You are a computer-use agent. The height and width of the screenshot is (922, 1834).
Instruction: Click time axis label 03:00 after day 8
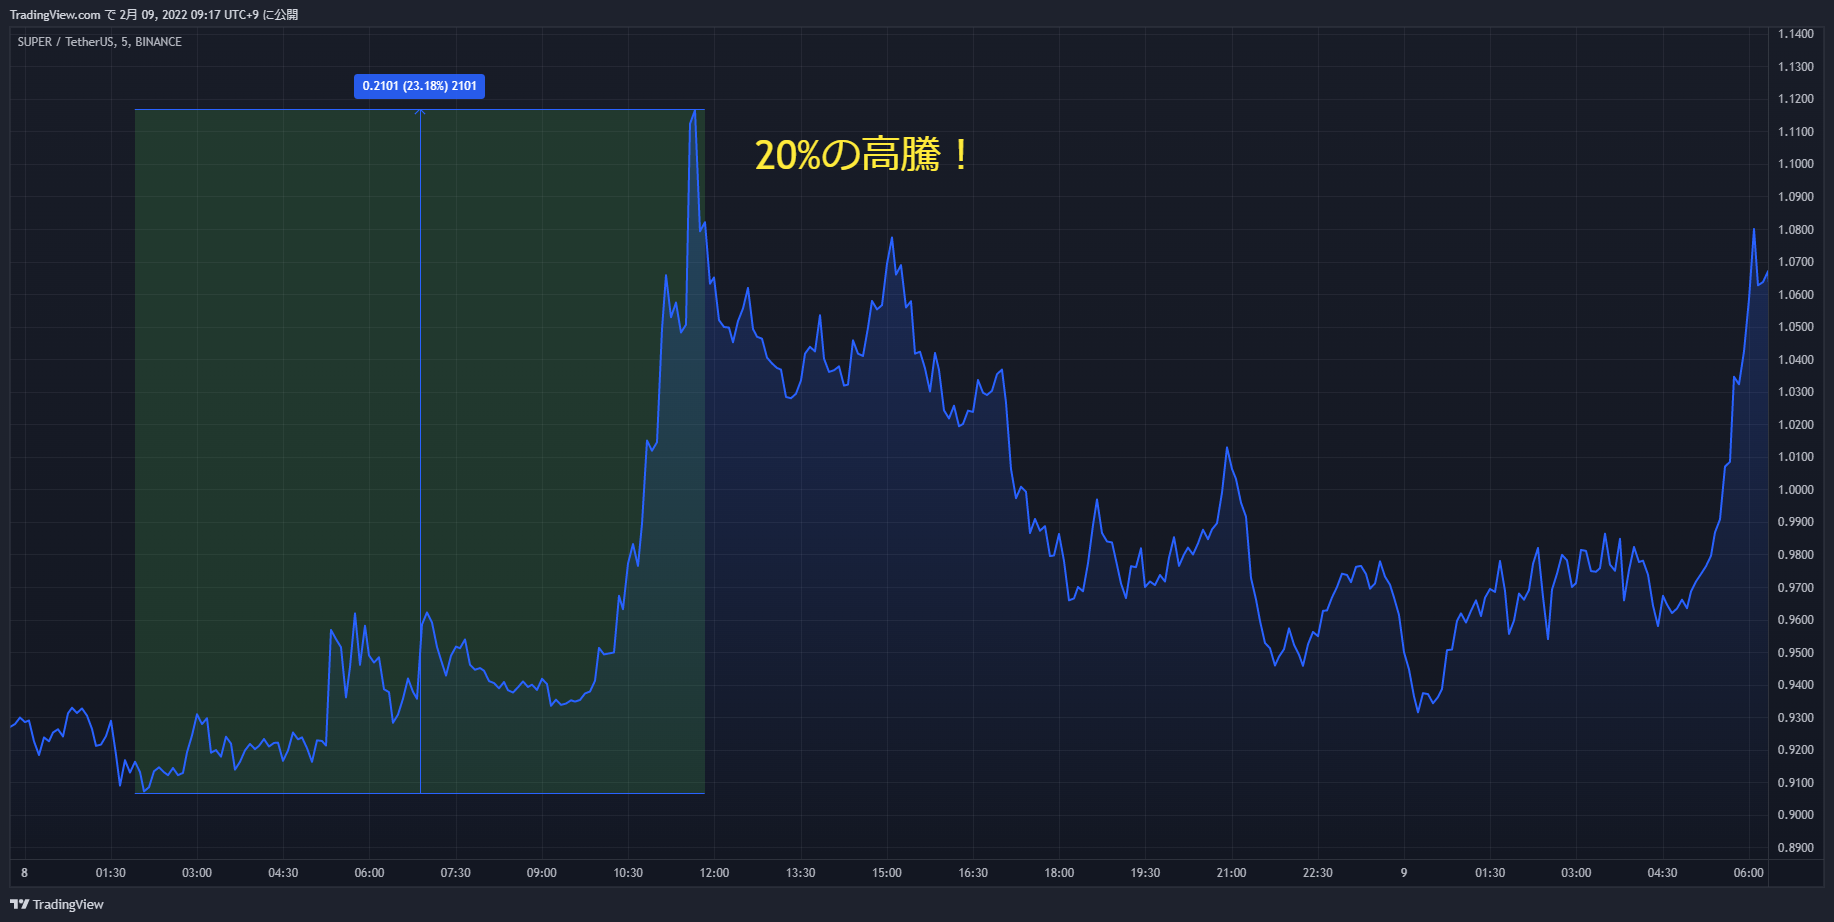(x=197, y=873)
